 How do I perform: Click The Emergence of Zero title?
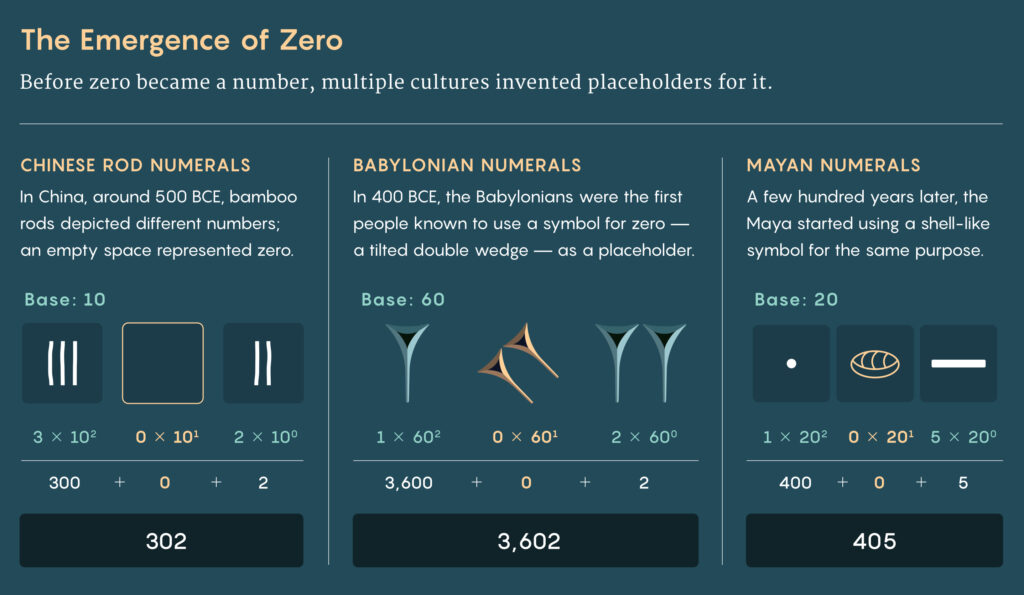point(182,40)
